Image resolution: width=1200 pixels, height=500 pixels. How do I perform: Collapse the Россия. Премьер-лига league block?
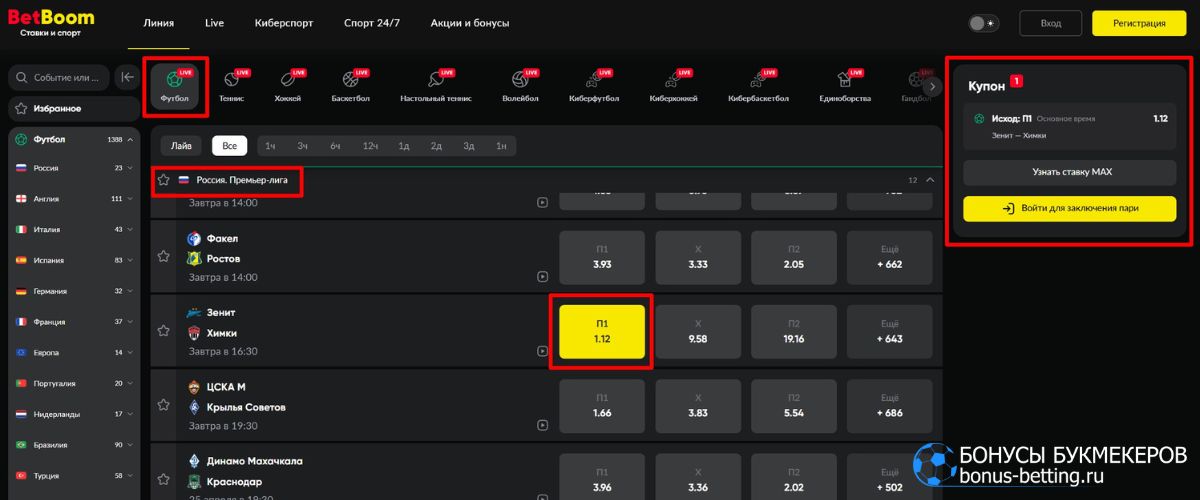tap(929, 180)
